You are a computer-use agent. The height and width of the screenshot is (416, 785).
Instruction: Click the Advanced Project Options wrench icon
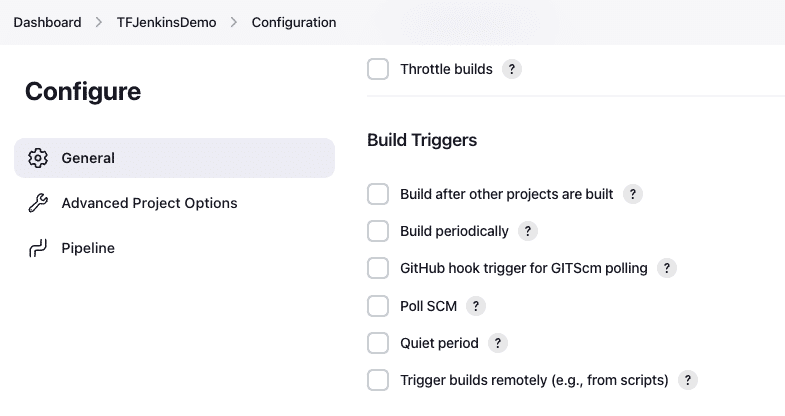[38, 203]
